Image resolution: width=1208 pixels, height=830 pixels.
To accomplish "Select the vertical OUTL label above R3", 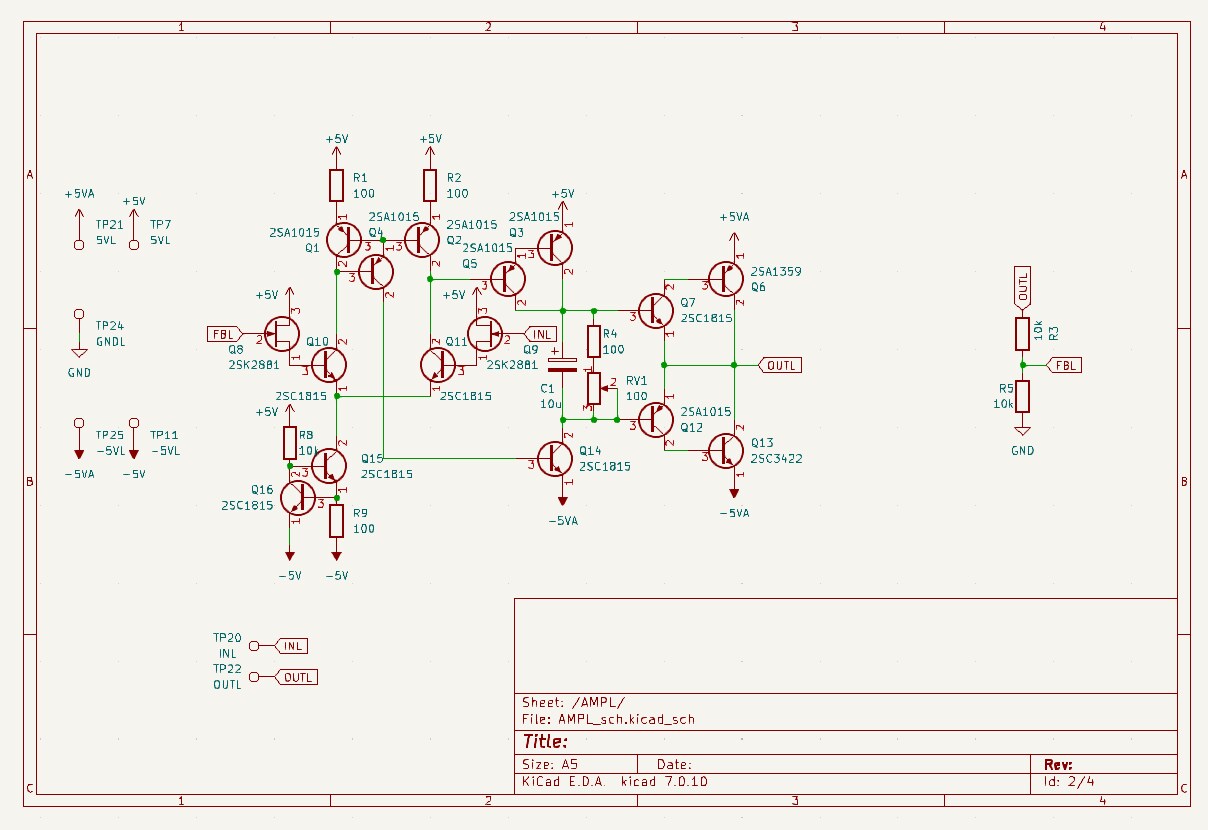I will click(1022, 286).
